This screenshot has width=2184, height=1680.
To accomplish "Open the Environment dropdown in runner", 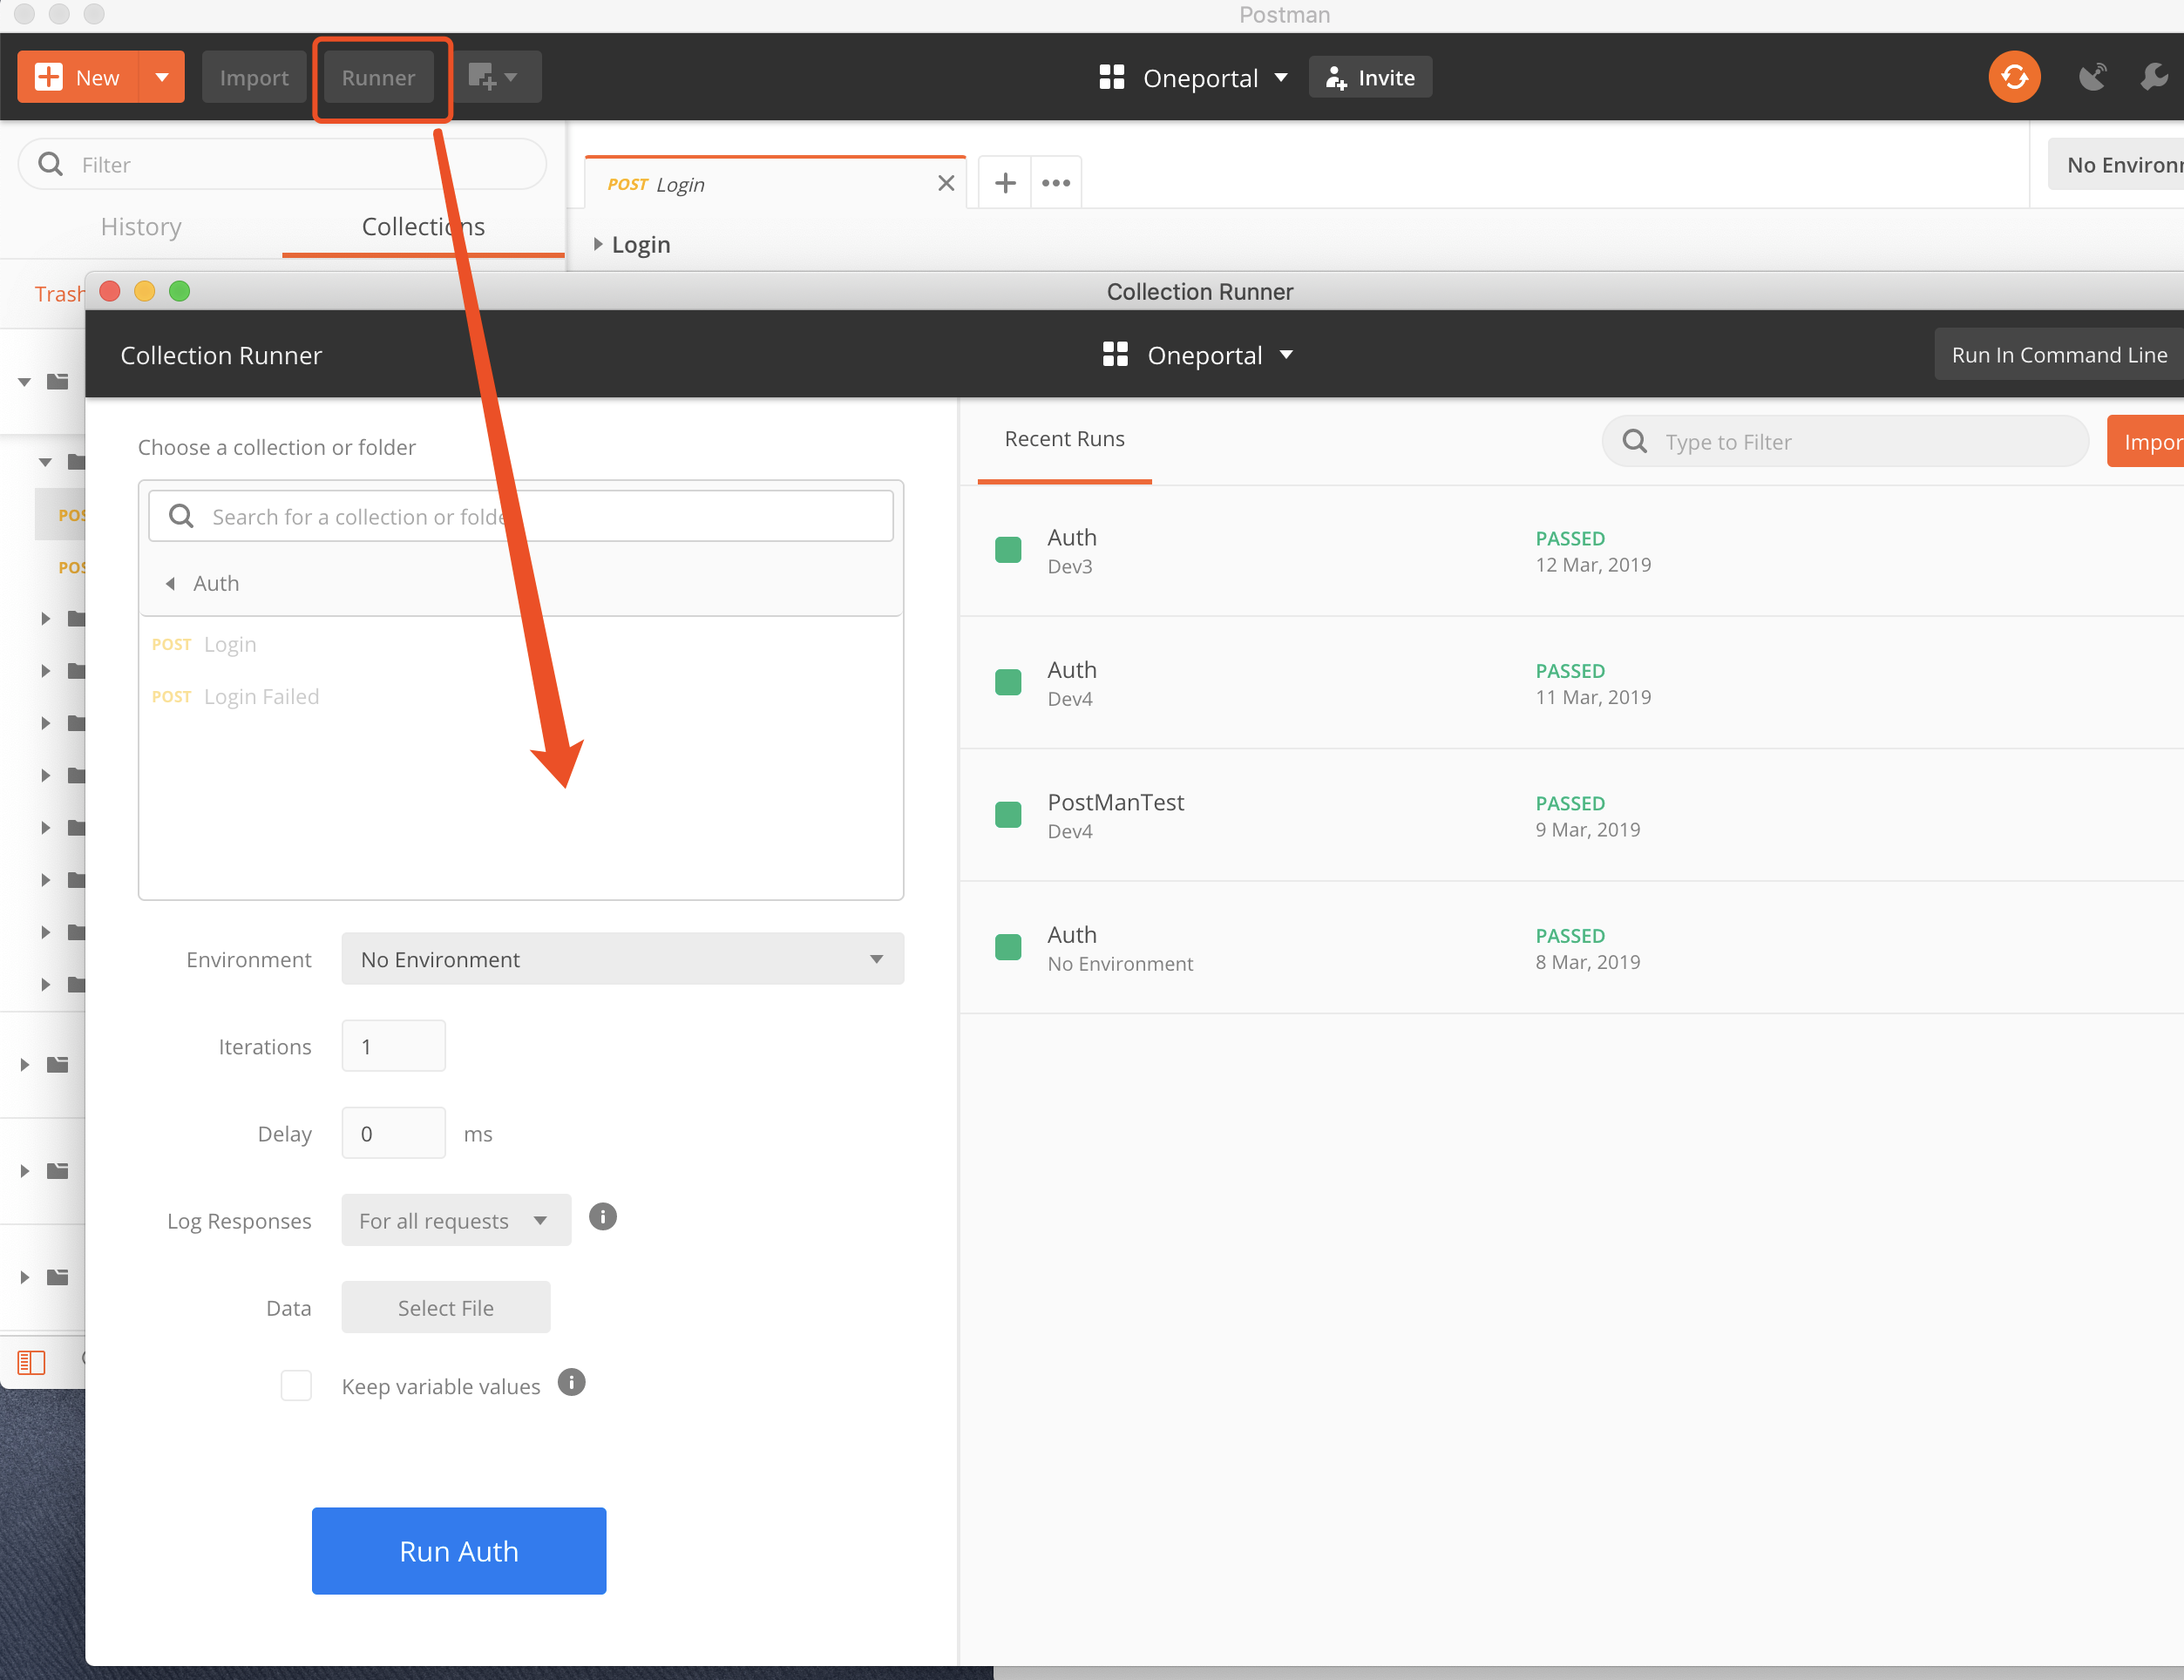I will (622, 959).
